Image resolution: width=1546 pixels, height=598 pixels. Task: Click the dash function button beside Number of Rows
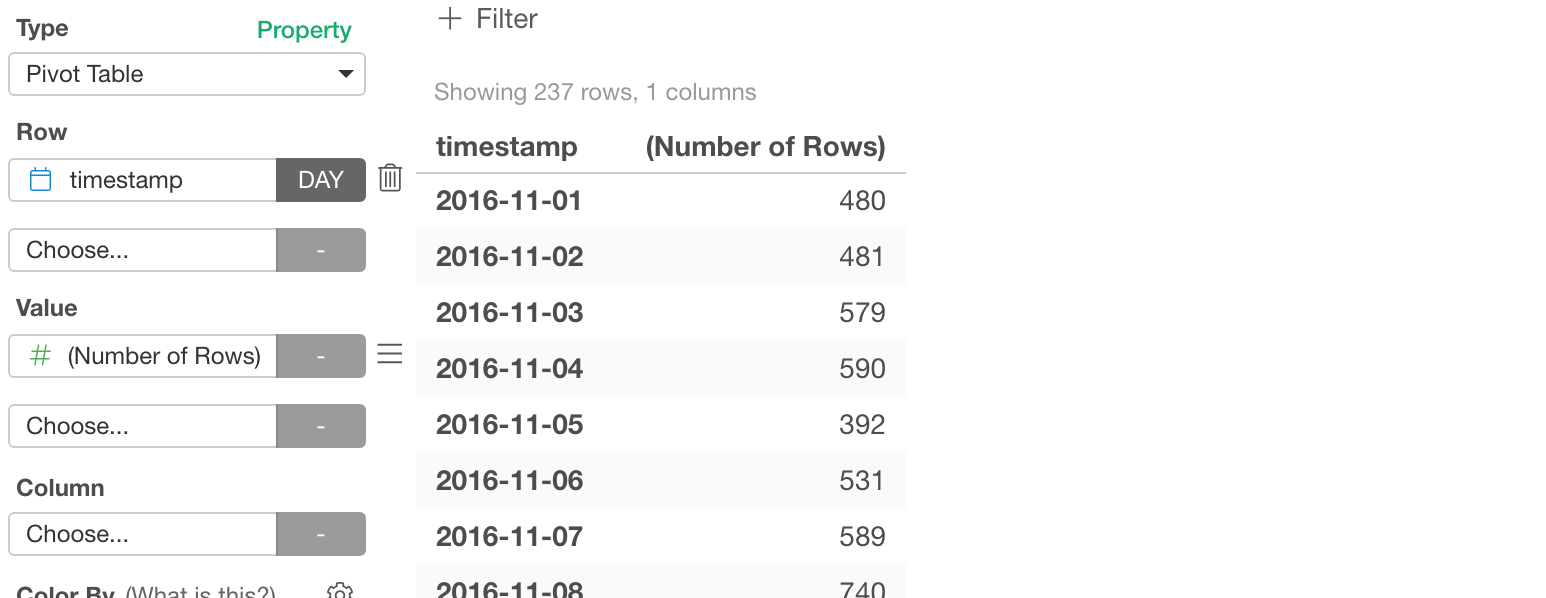coord(321,356)
